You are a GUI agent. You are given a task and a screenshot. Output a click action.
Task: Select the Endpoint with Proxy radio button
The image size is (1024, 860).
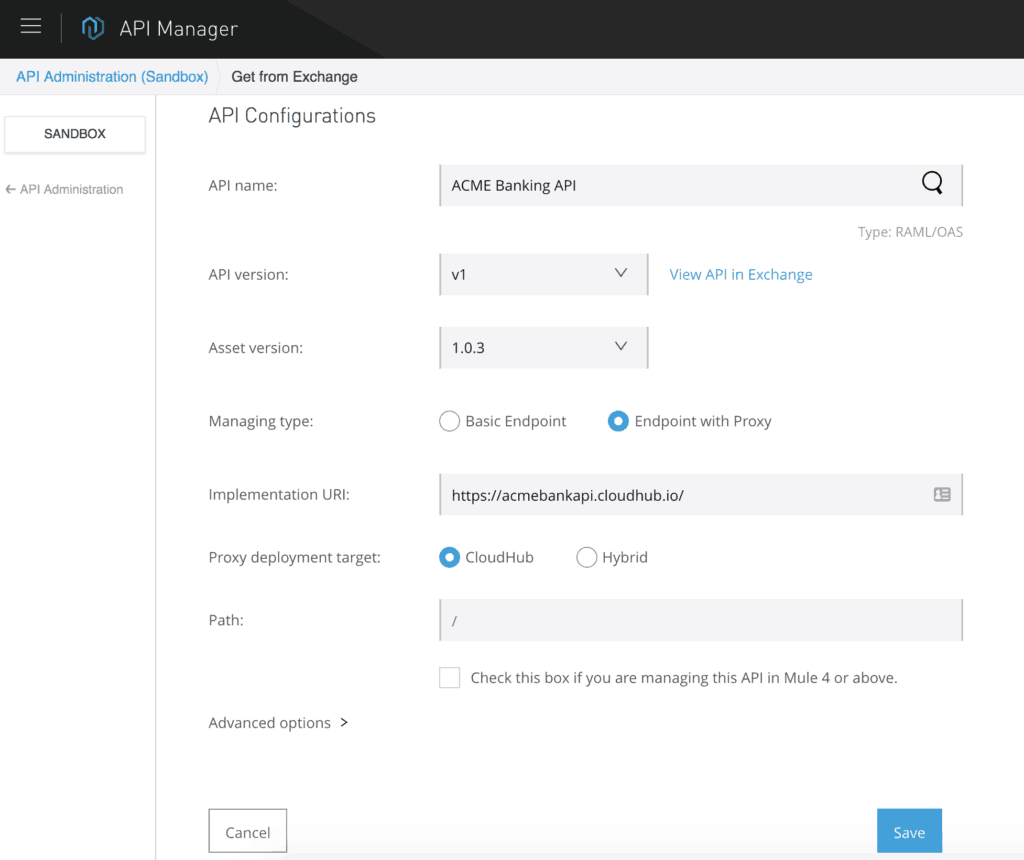coord(620,421)
